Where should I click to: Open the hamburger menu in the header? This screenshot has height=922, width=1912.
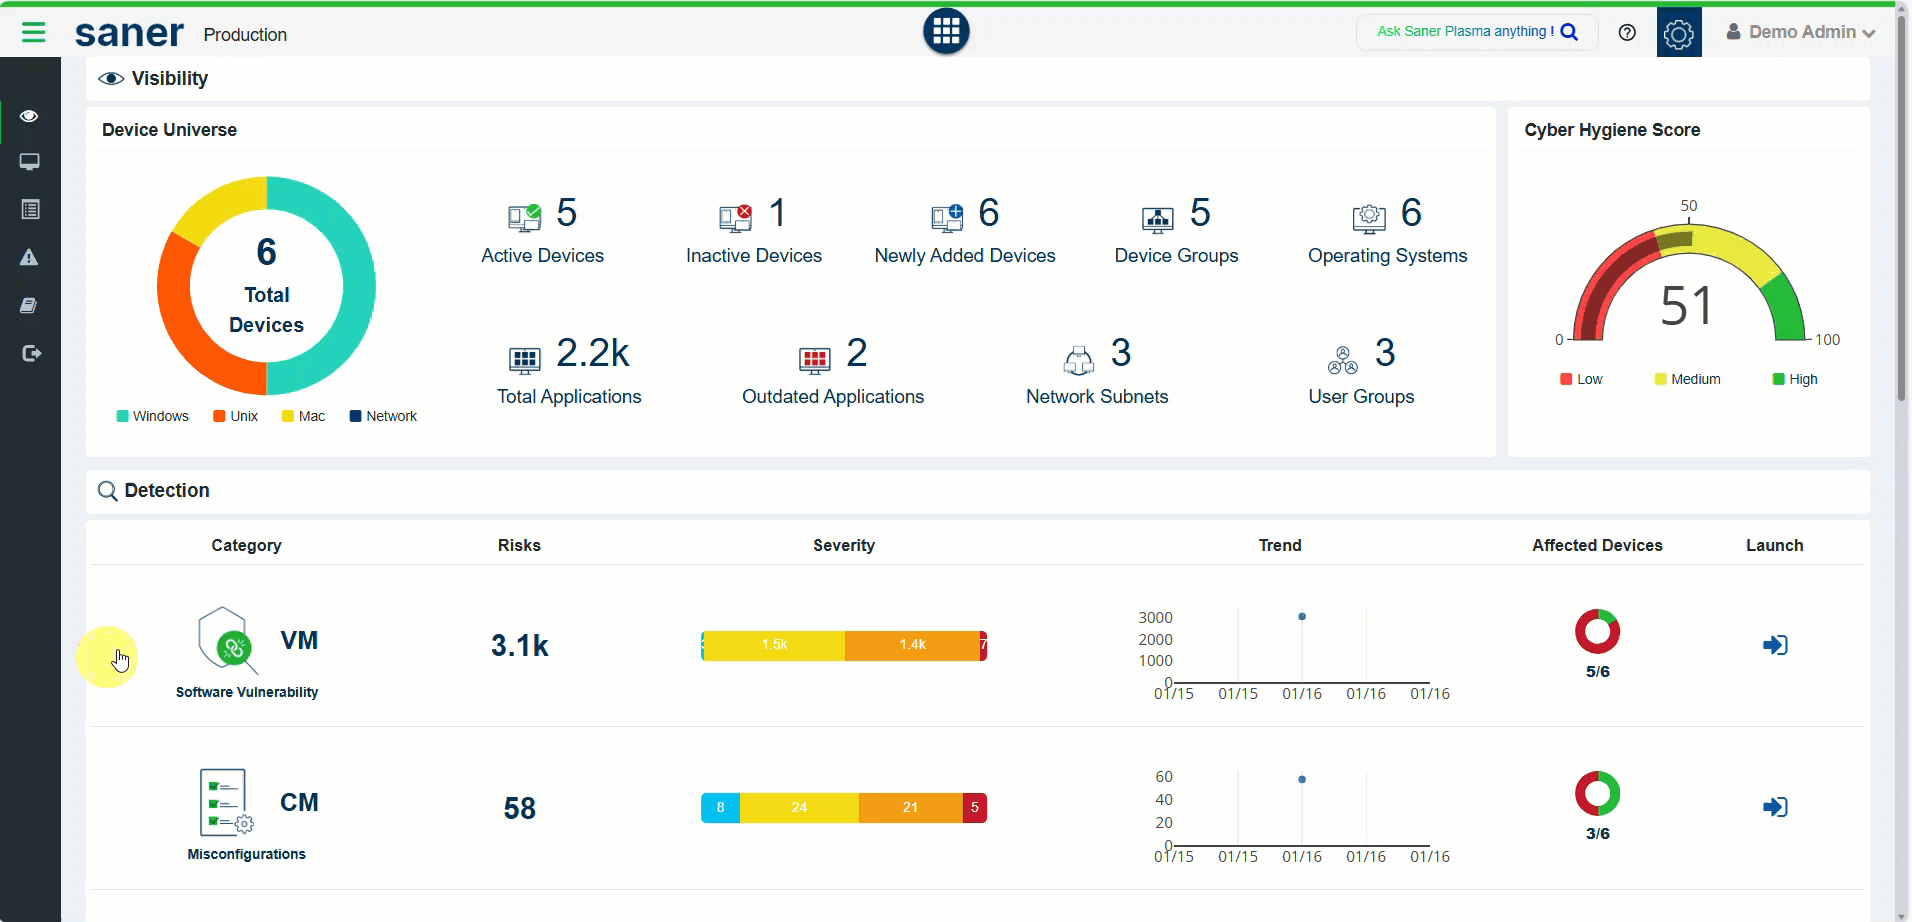(33, 33)
